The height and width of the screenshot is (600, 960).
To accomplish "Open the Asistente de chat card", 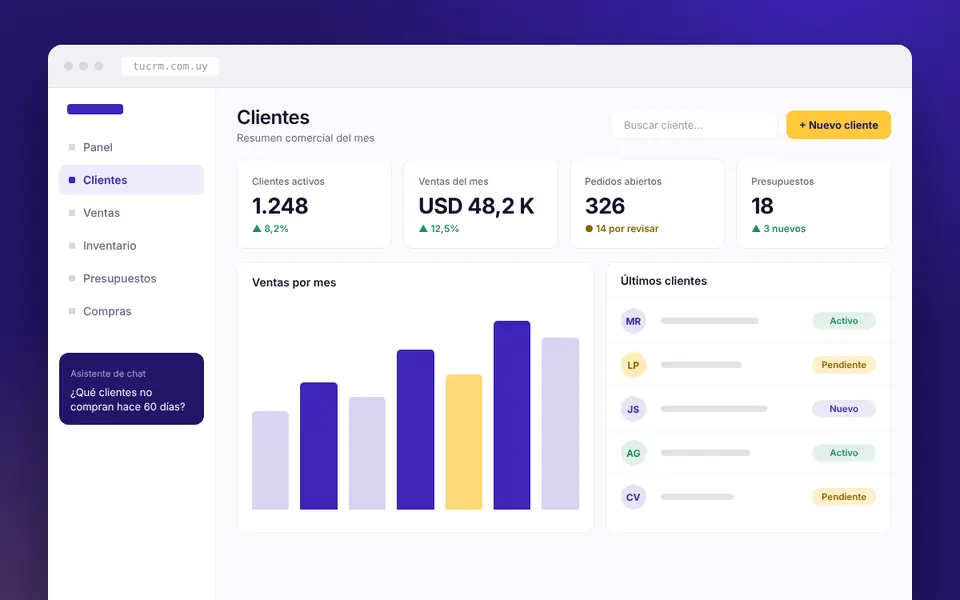I will 131,389.
